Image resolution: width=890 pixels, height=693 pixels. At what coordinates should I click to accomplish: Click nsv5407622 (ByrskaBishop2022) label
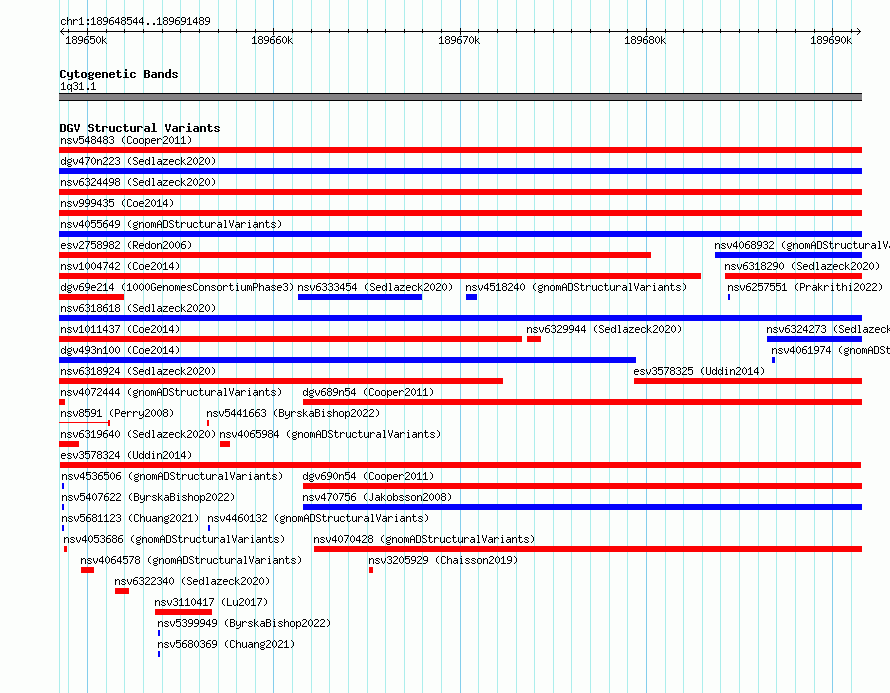(148, 497)
